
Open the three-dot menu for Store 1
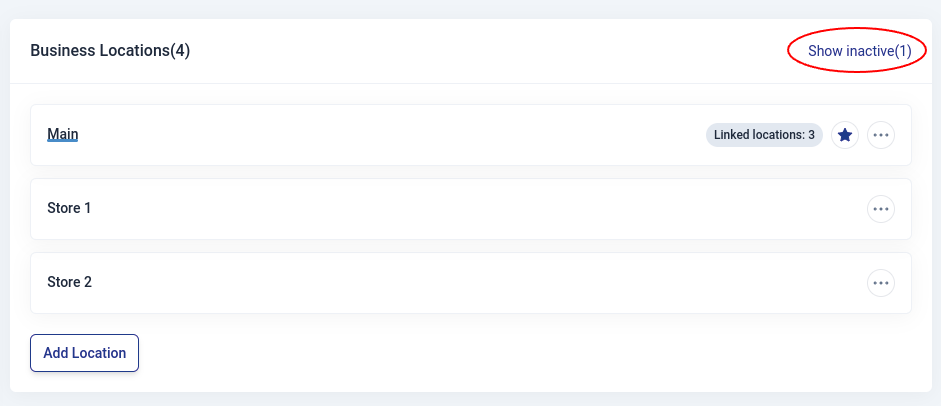pos(881,209)
